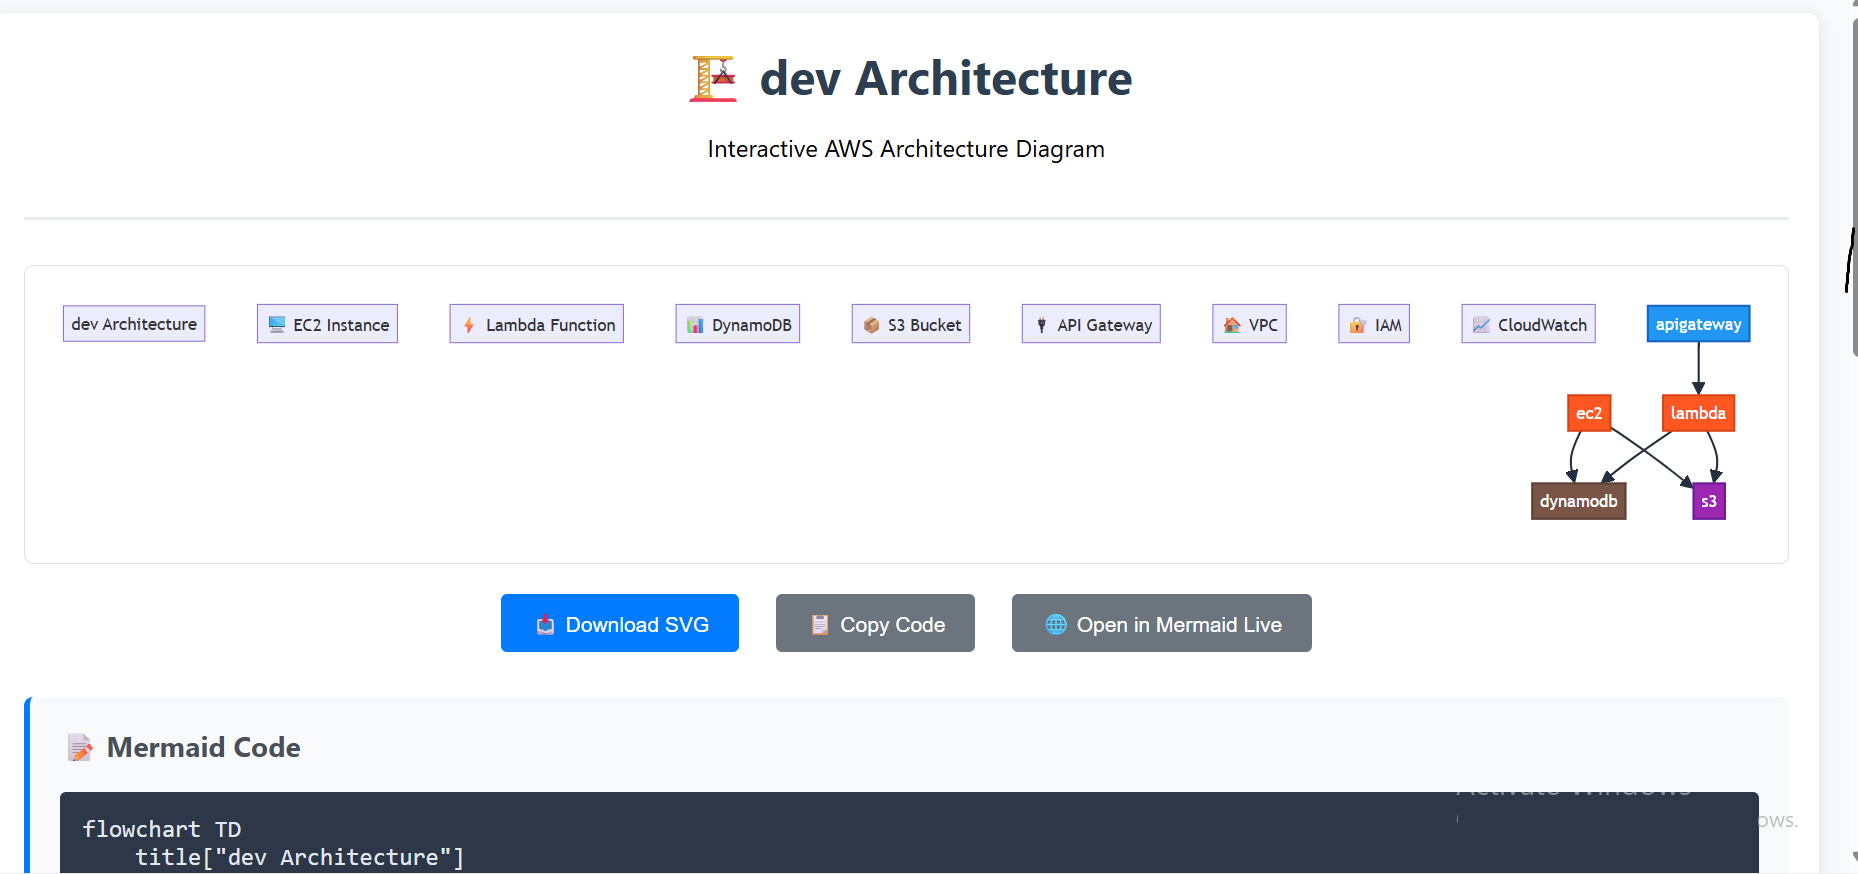Screen dimensions: 1858x874
Task: Click the purple s3 diagram node
Action: point(1709,501)
